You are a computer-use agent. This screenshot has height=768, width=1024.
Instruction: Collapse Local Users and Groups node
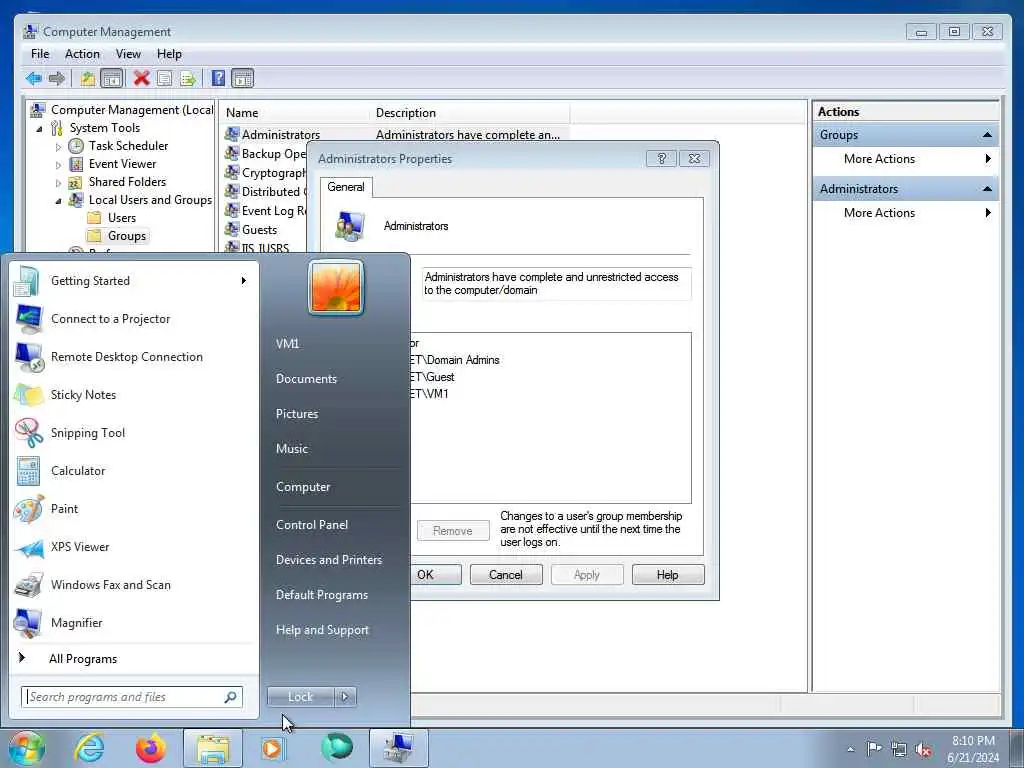58,201
